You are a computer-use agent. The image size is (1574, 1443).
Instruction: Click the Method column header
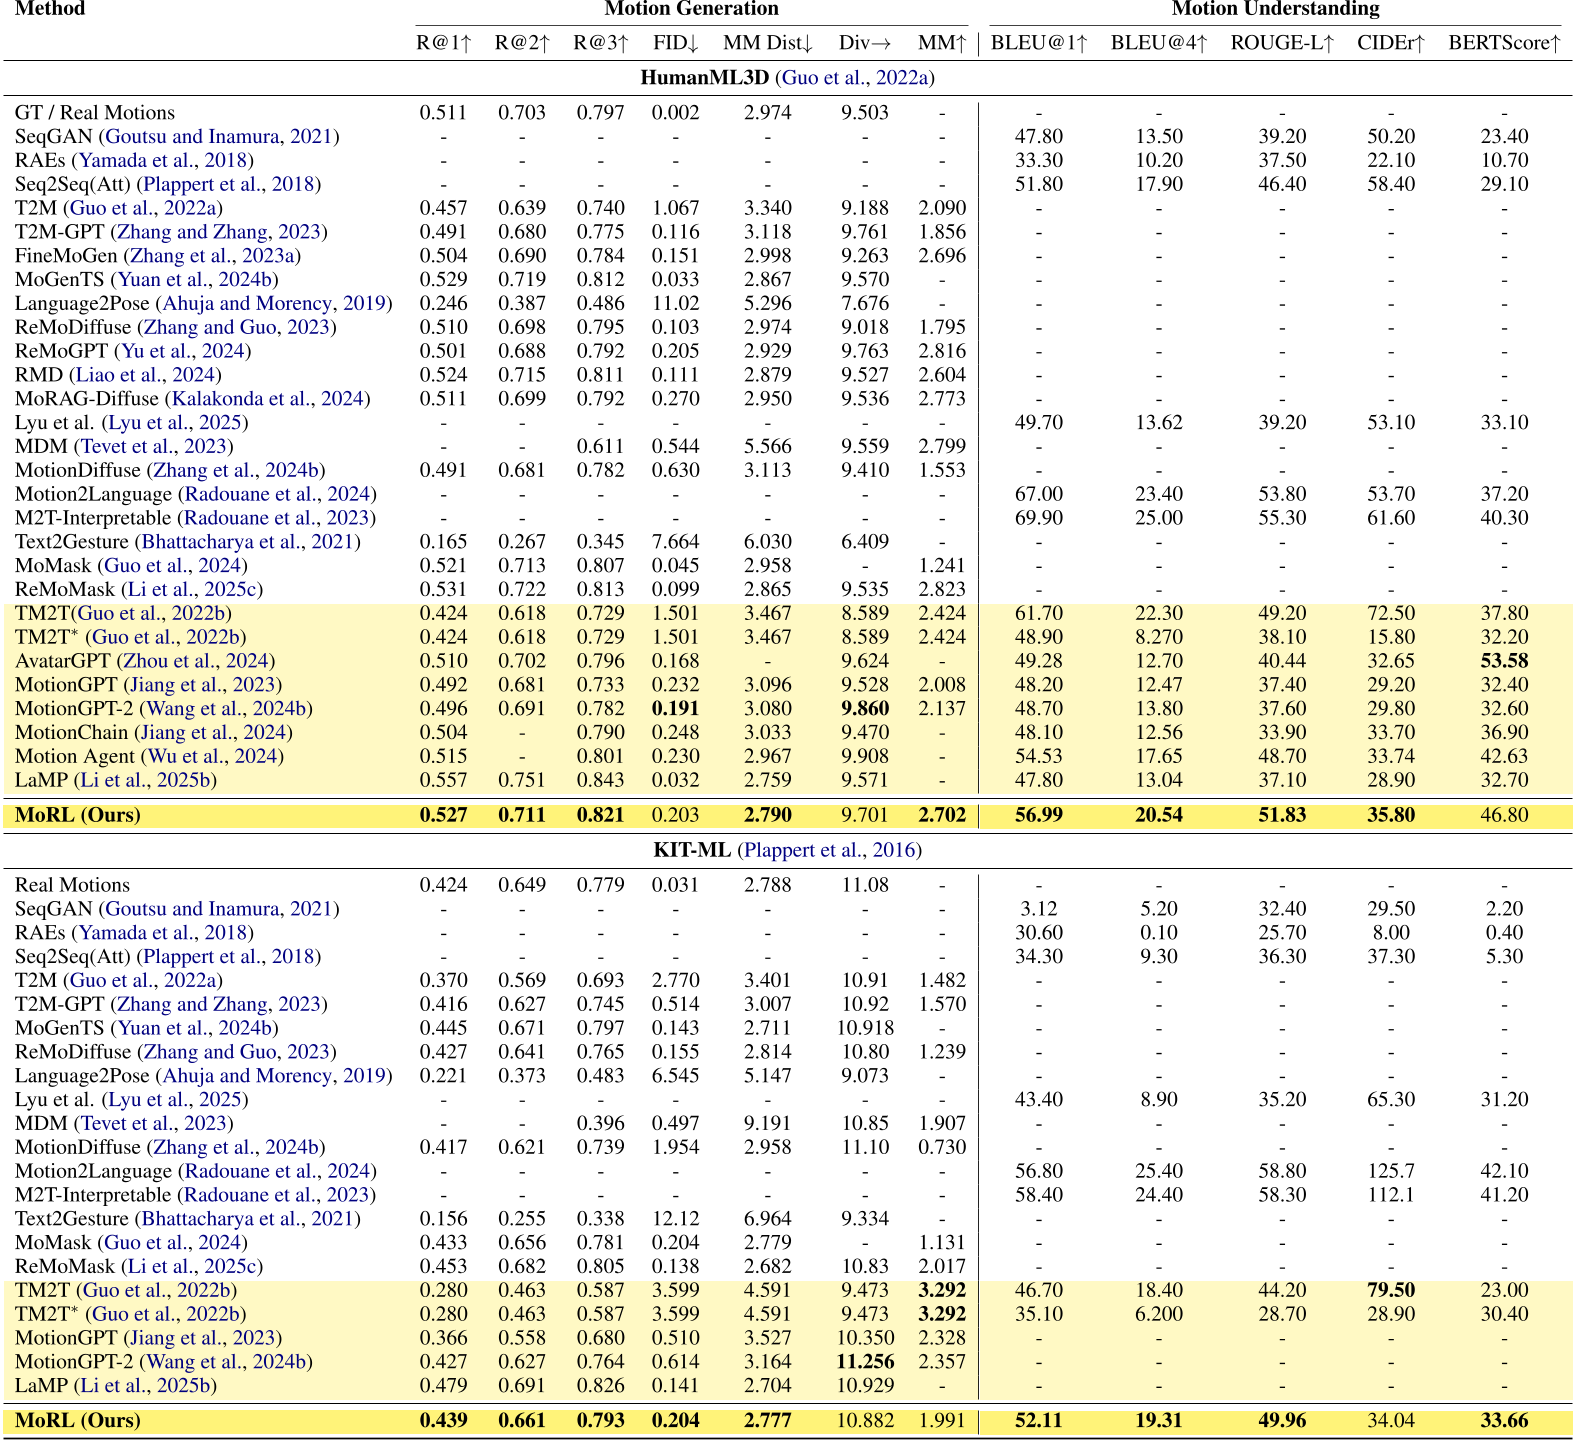tap(50, 9)
